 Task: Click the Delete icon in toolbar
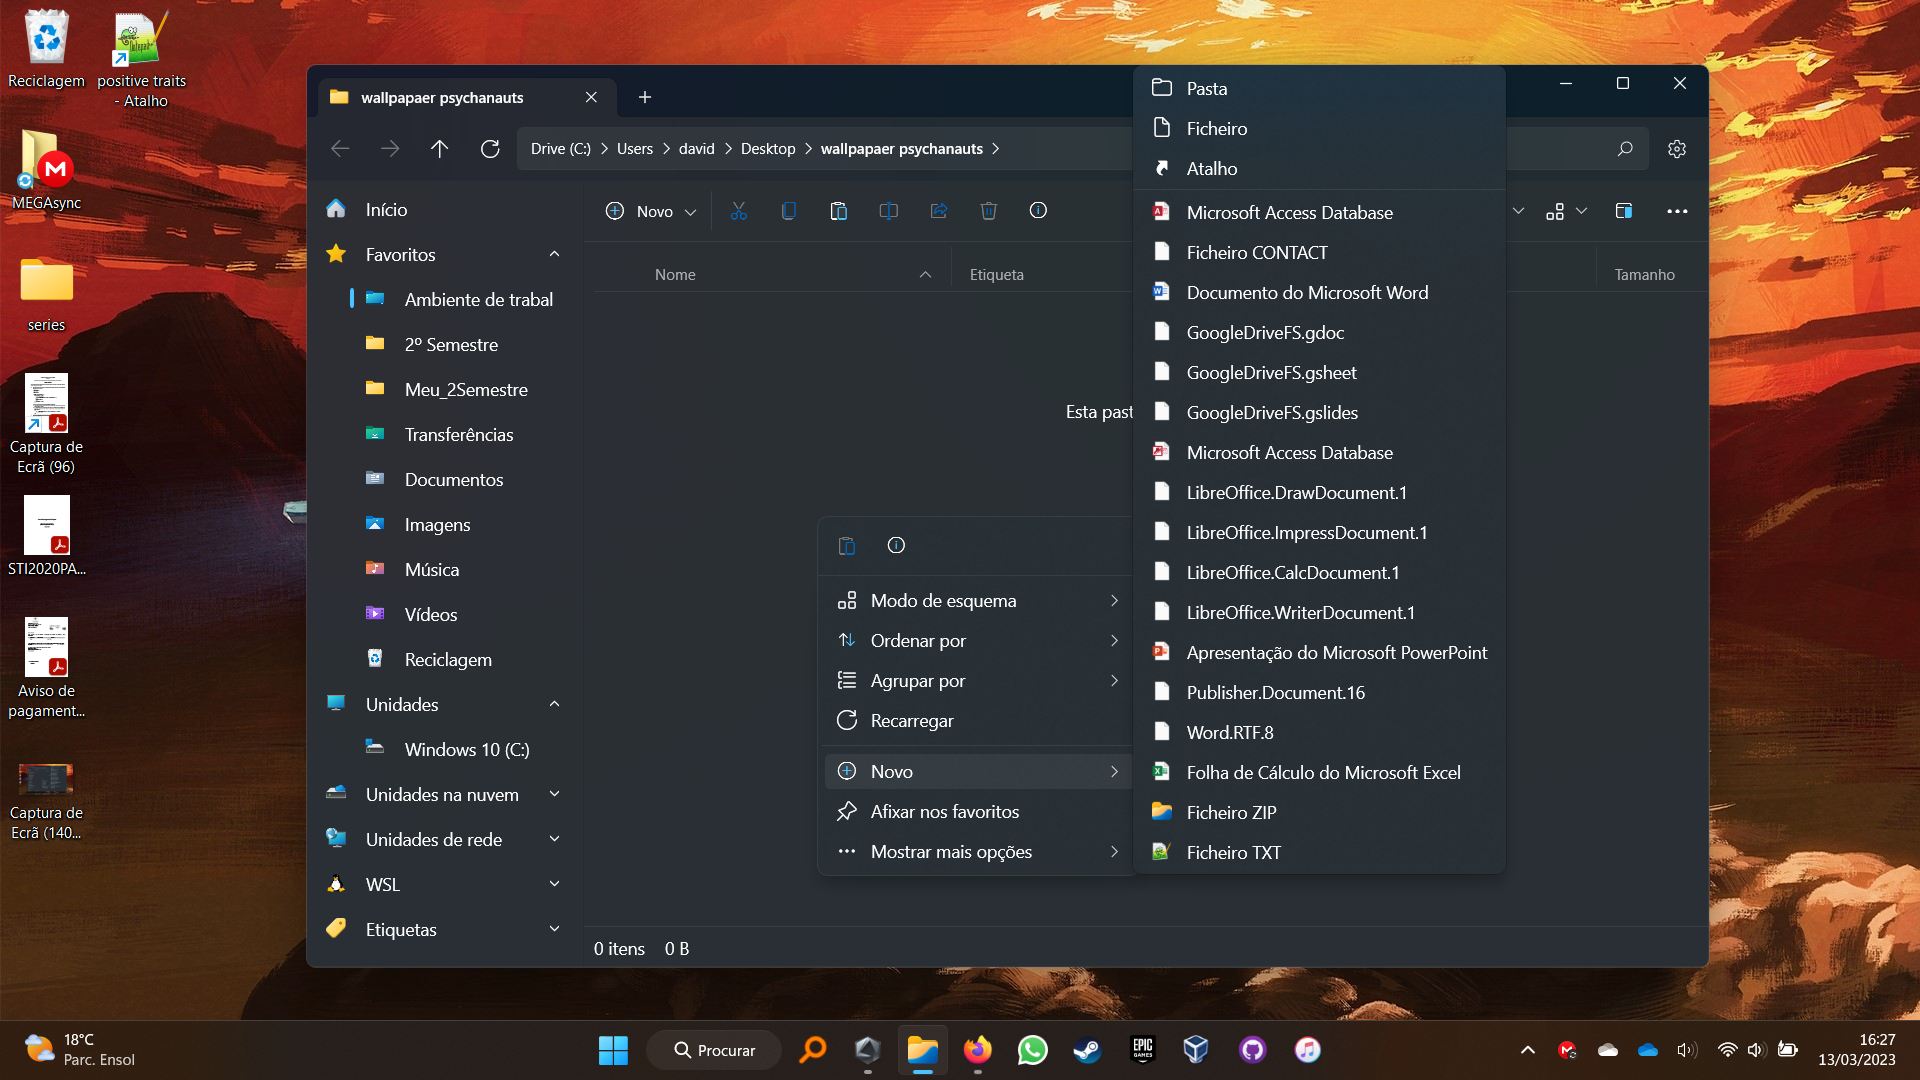click(989, 211)
